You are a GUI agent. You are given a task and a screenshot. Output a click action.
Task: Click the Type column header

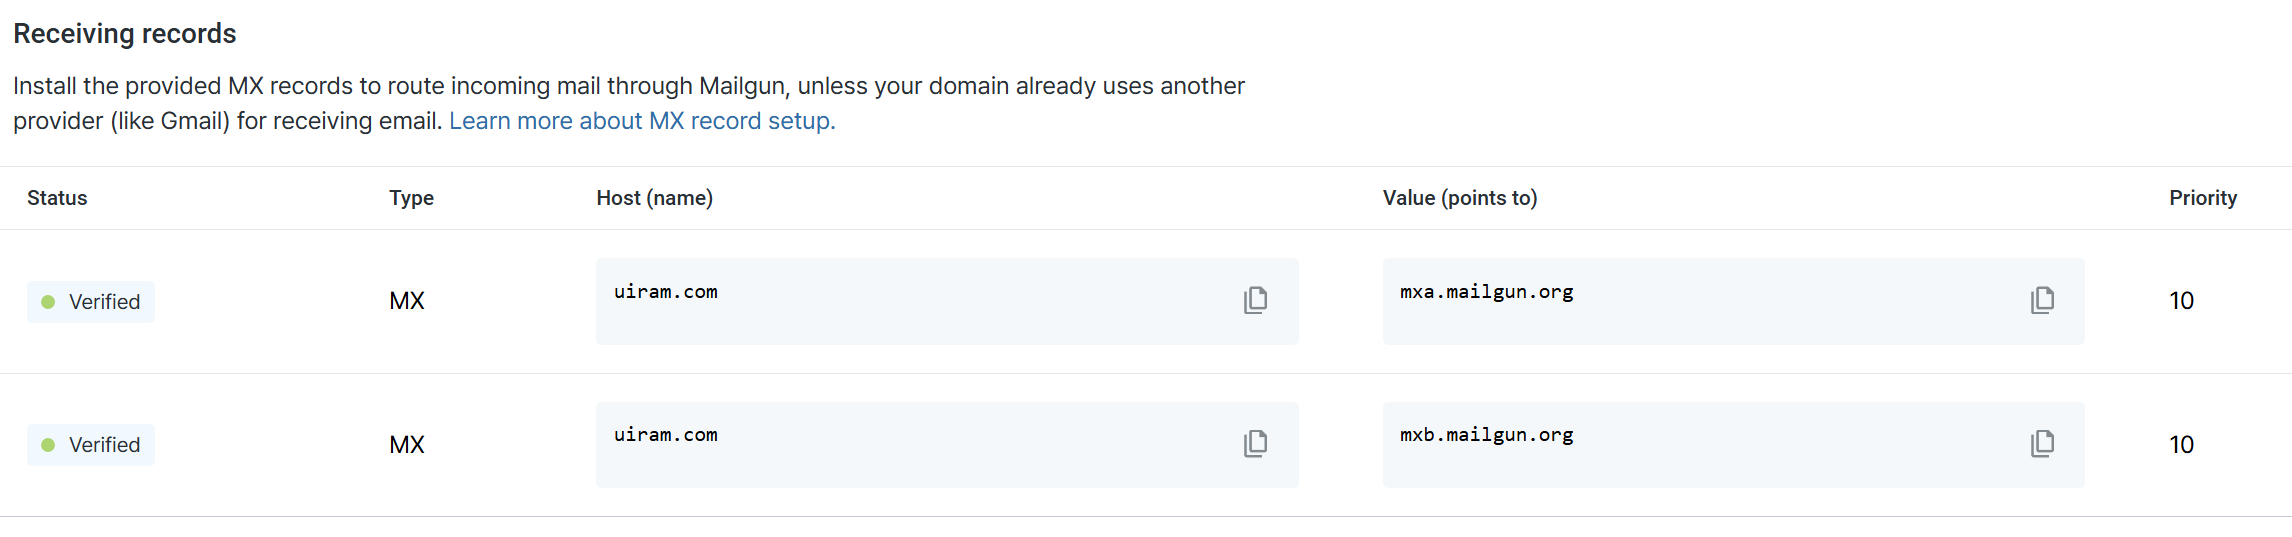[x=411, y=198]
